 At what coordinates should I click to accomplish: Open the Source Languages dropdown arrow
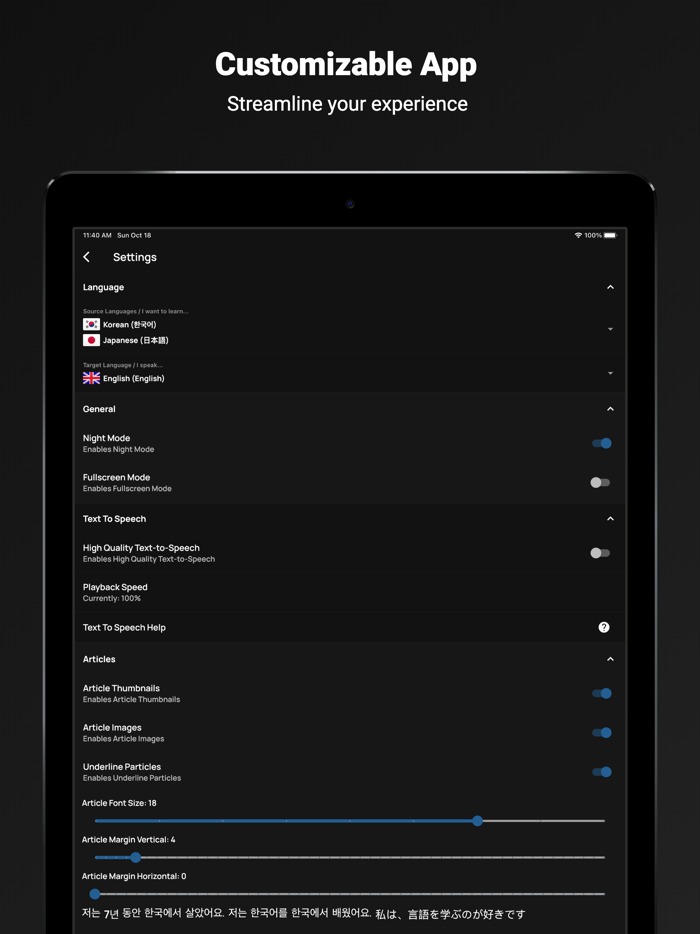point(610,329)
